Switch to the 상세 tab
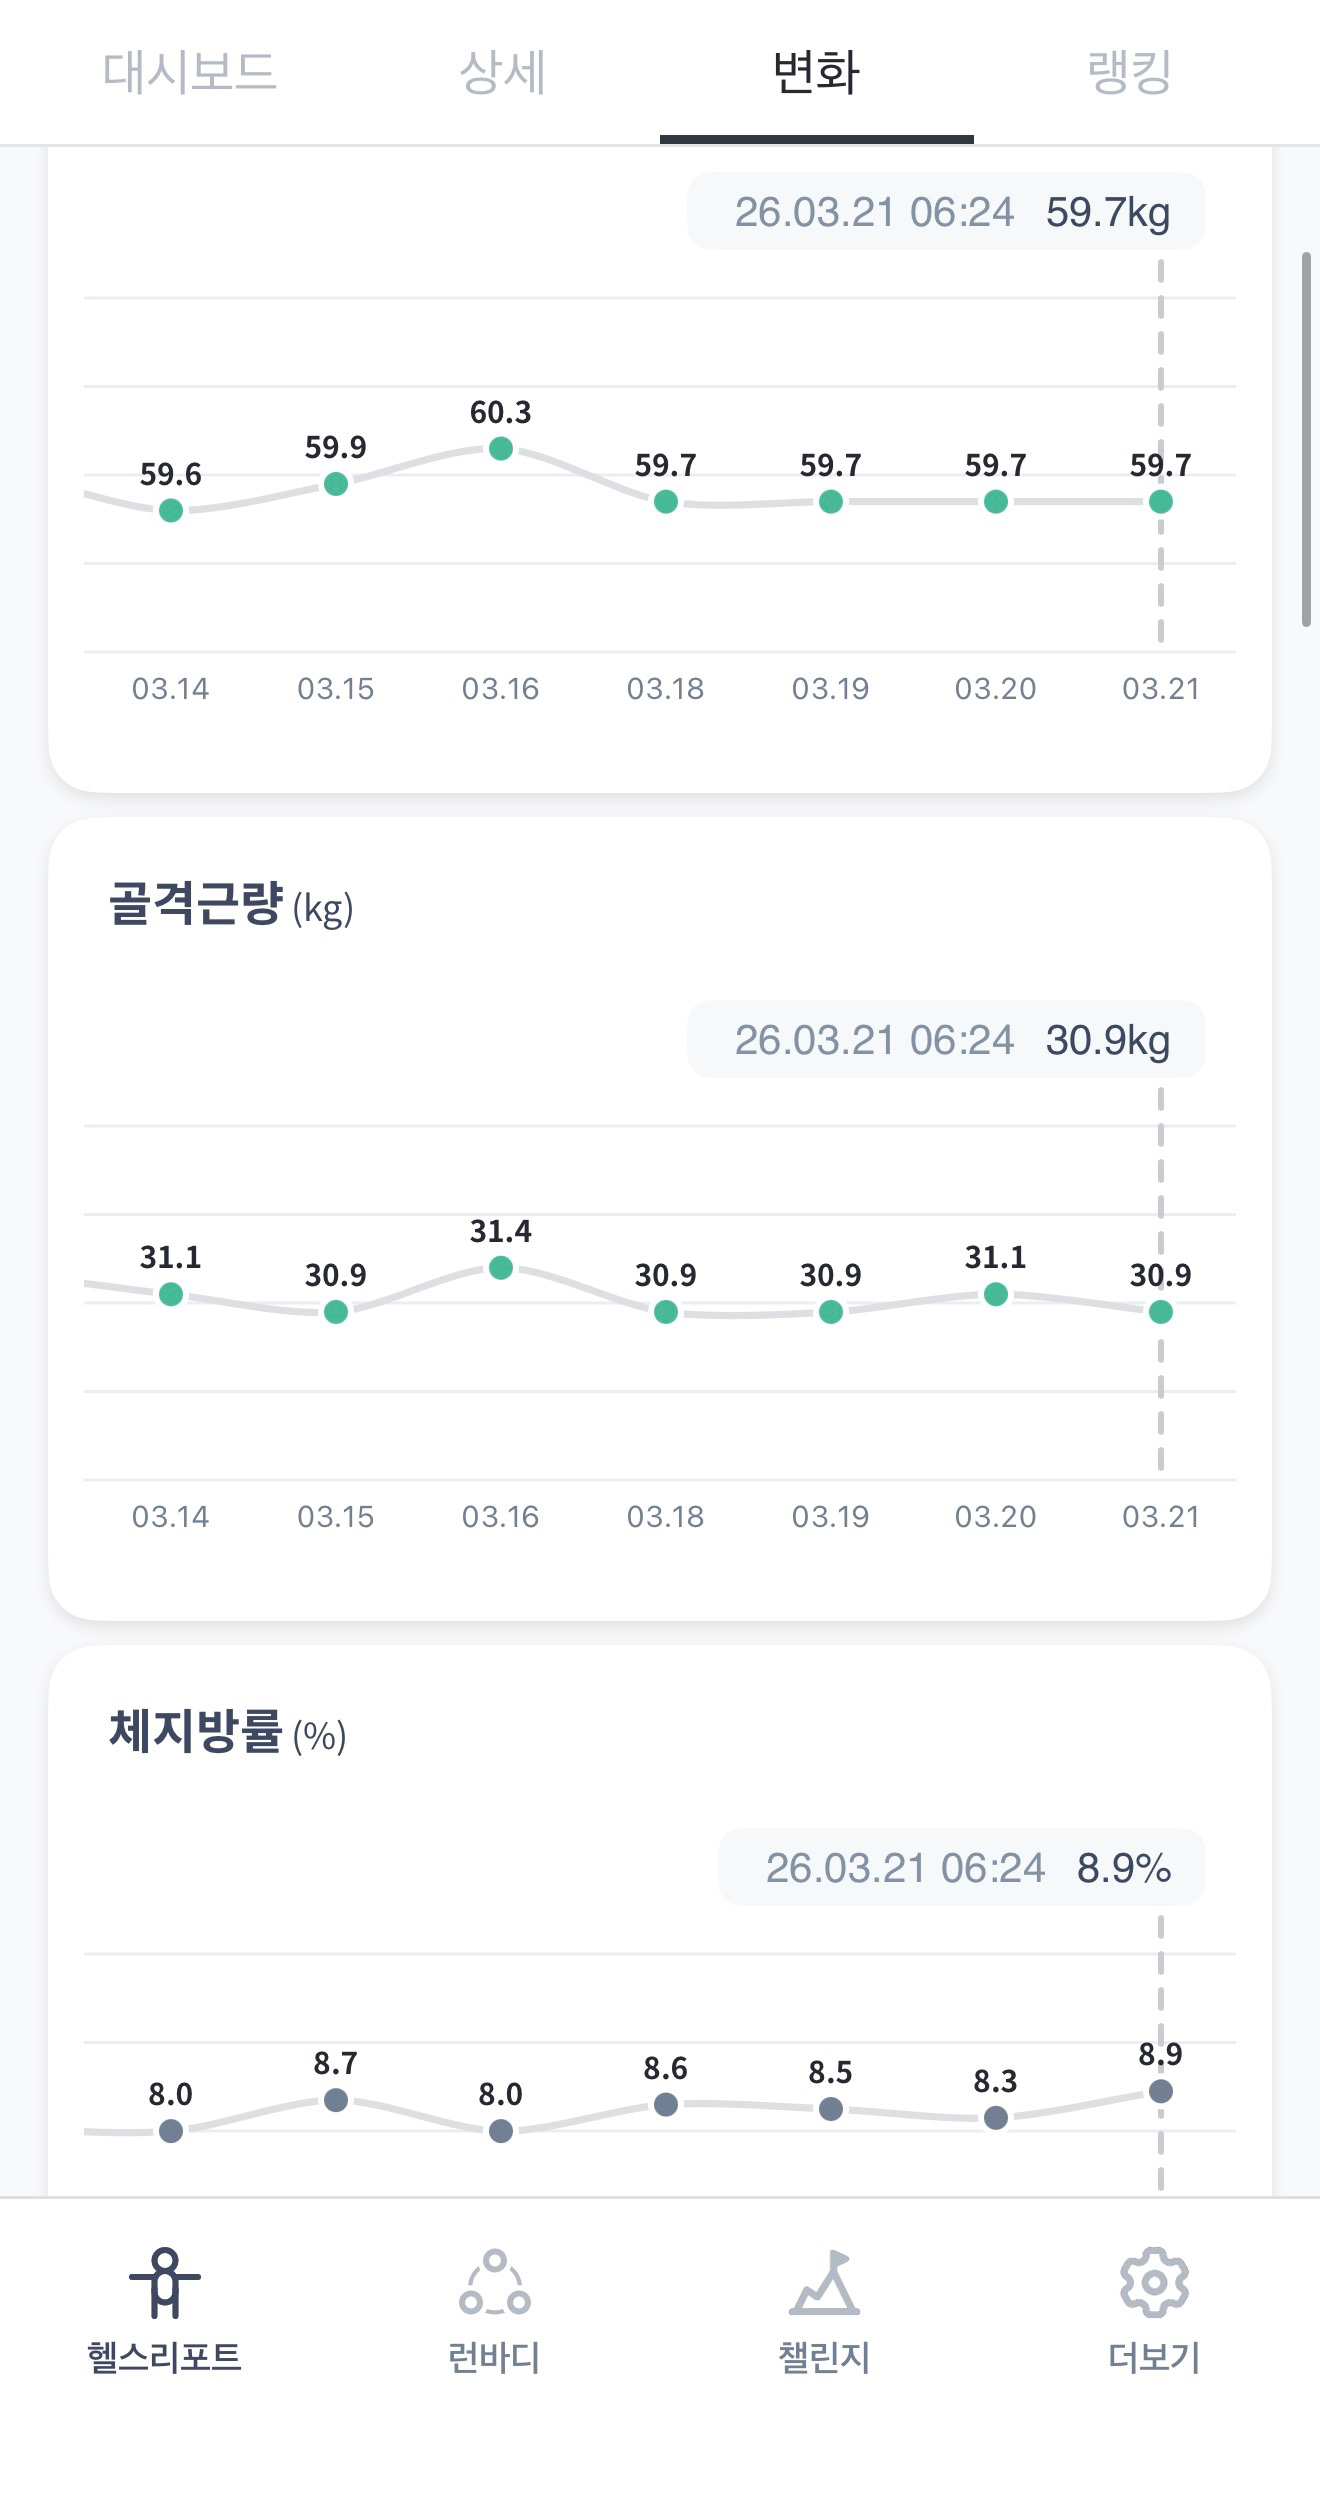 [502, 72]
